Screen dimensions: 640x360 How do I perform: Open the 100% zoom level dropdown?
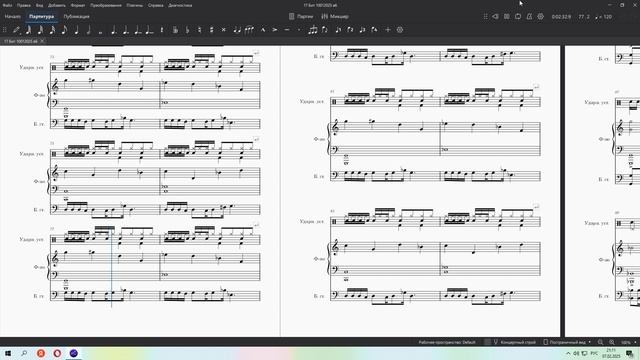628,342
